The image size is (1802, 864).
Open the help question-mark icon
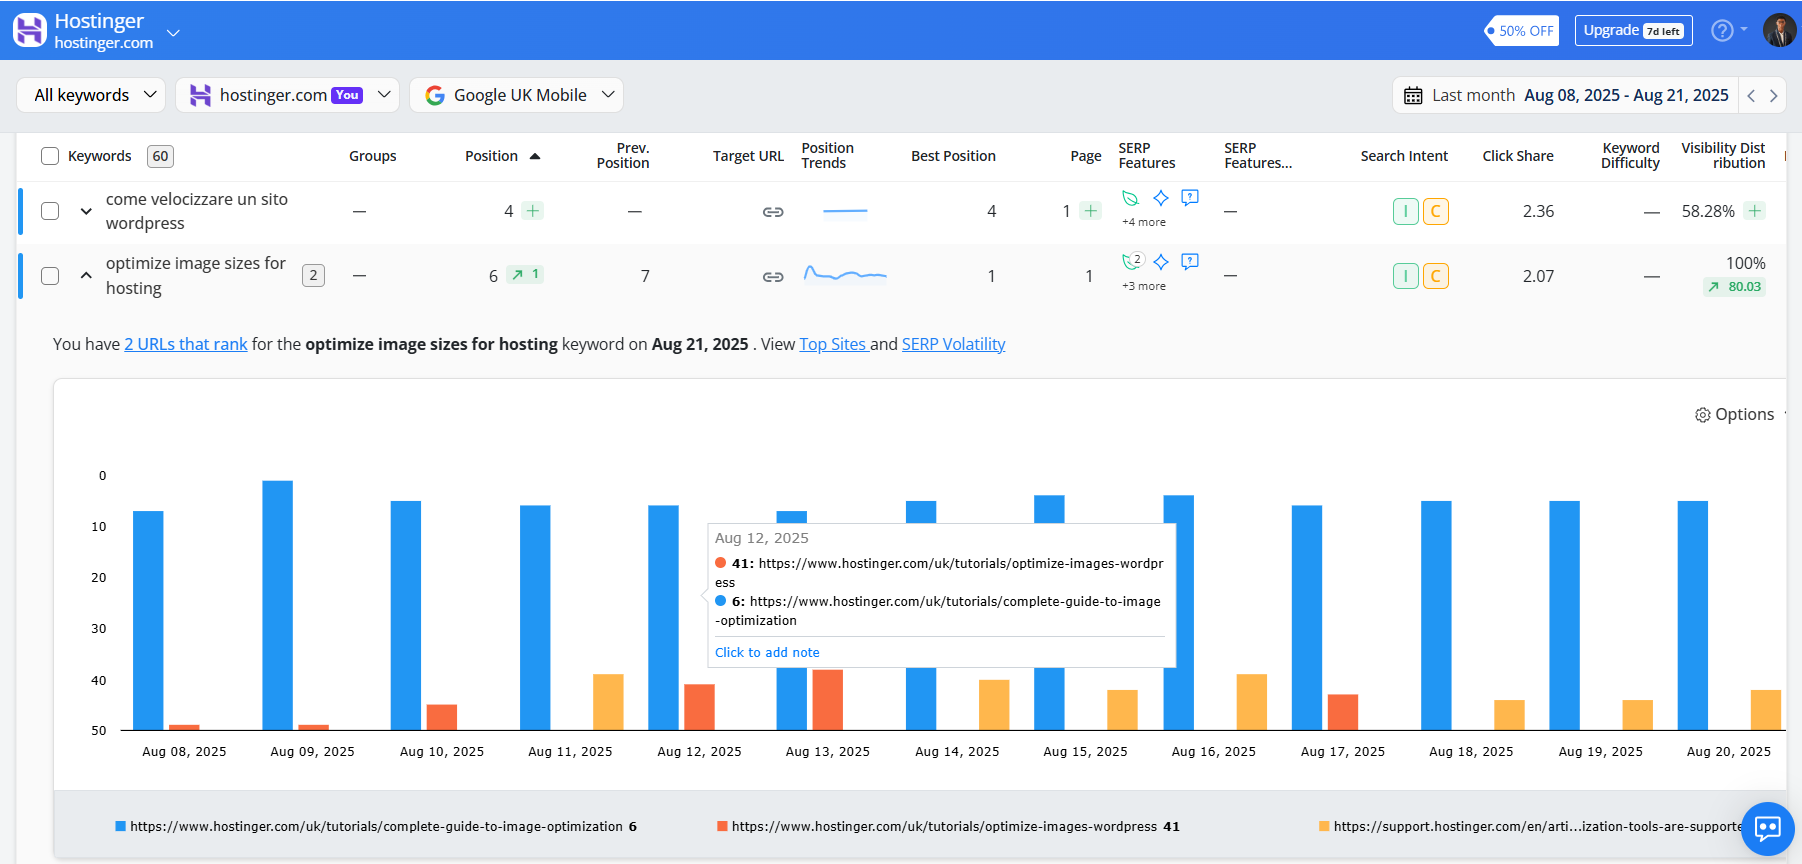(1722, 31)
